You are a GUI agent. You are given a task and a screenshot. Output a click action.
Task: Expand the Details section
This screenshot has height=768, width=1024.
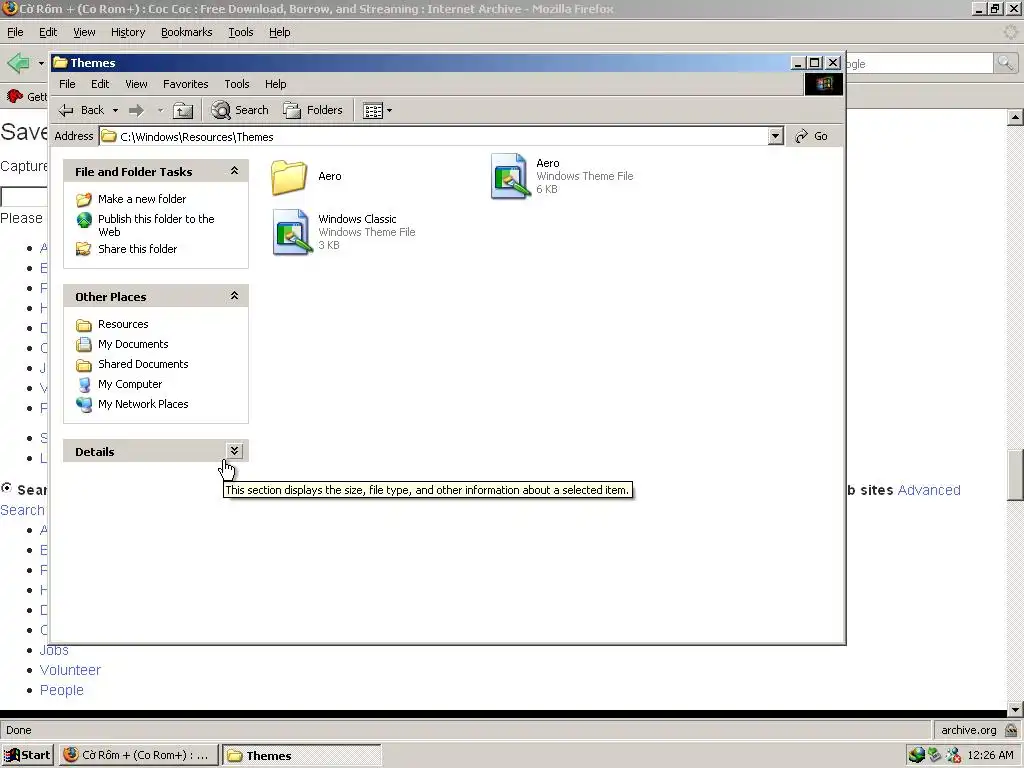[234, 451]
